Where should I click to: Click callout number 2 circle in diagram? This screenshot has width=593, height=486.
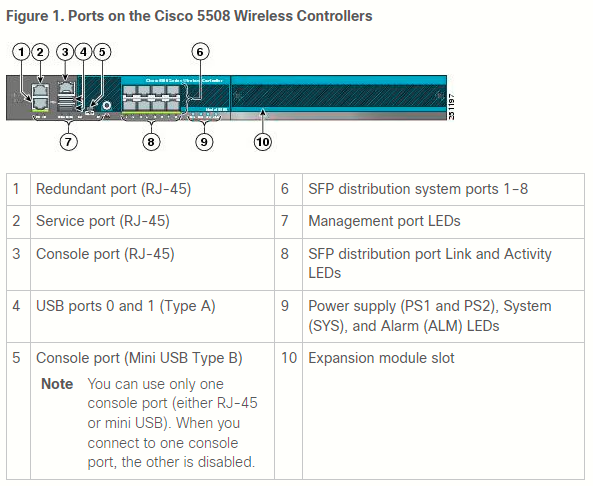(40, 52)
